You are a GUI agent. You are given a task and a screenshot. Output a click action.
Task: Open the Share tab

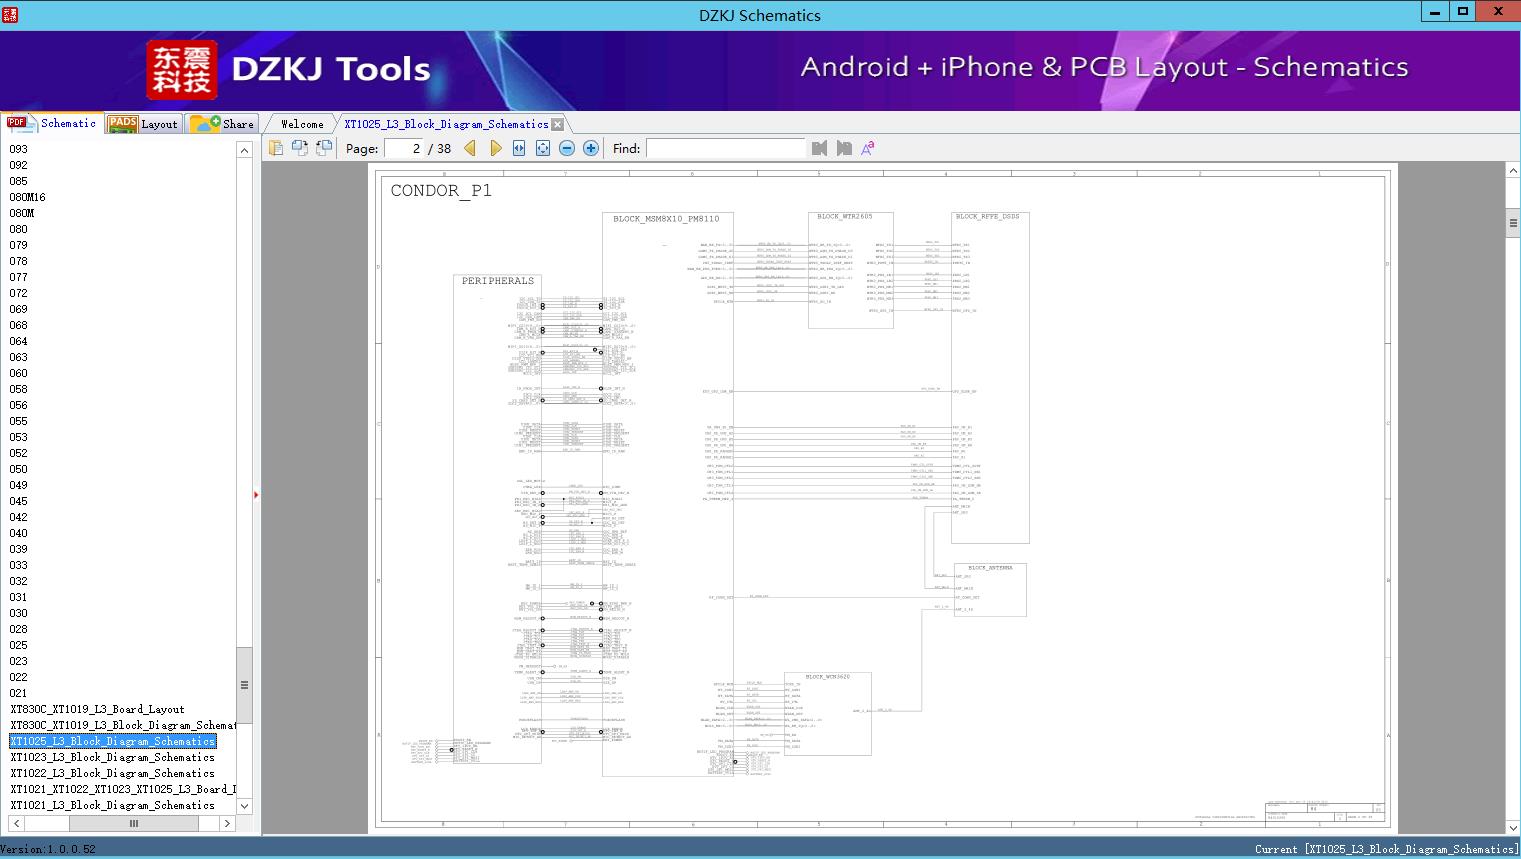coord(223,124)
